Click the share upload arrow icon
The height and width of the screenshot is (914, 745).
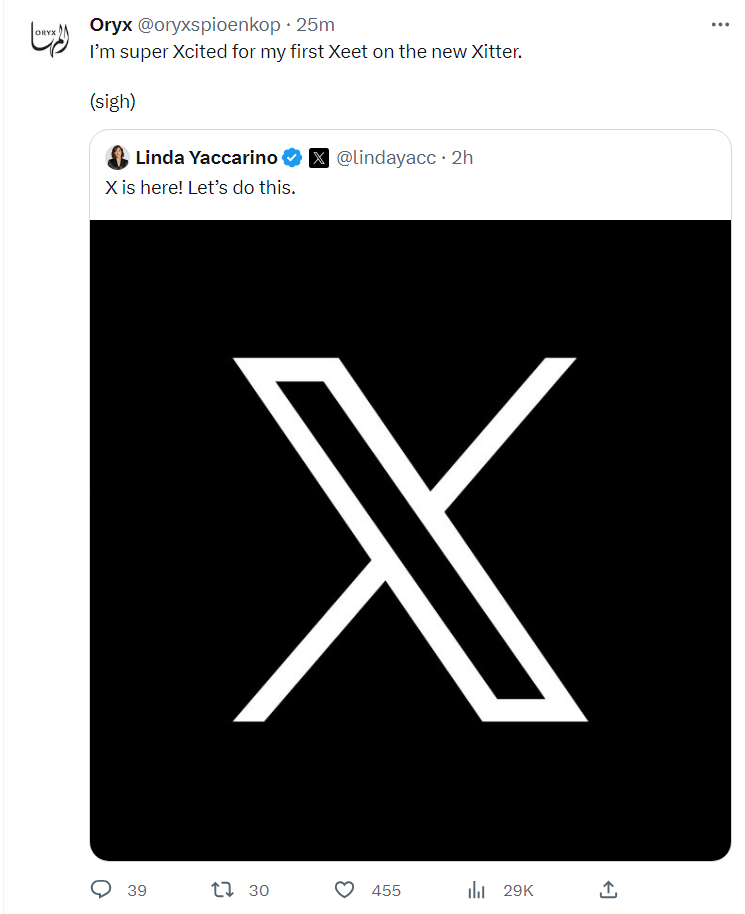pyautogui.click(x=607, y=889)
